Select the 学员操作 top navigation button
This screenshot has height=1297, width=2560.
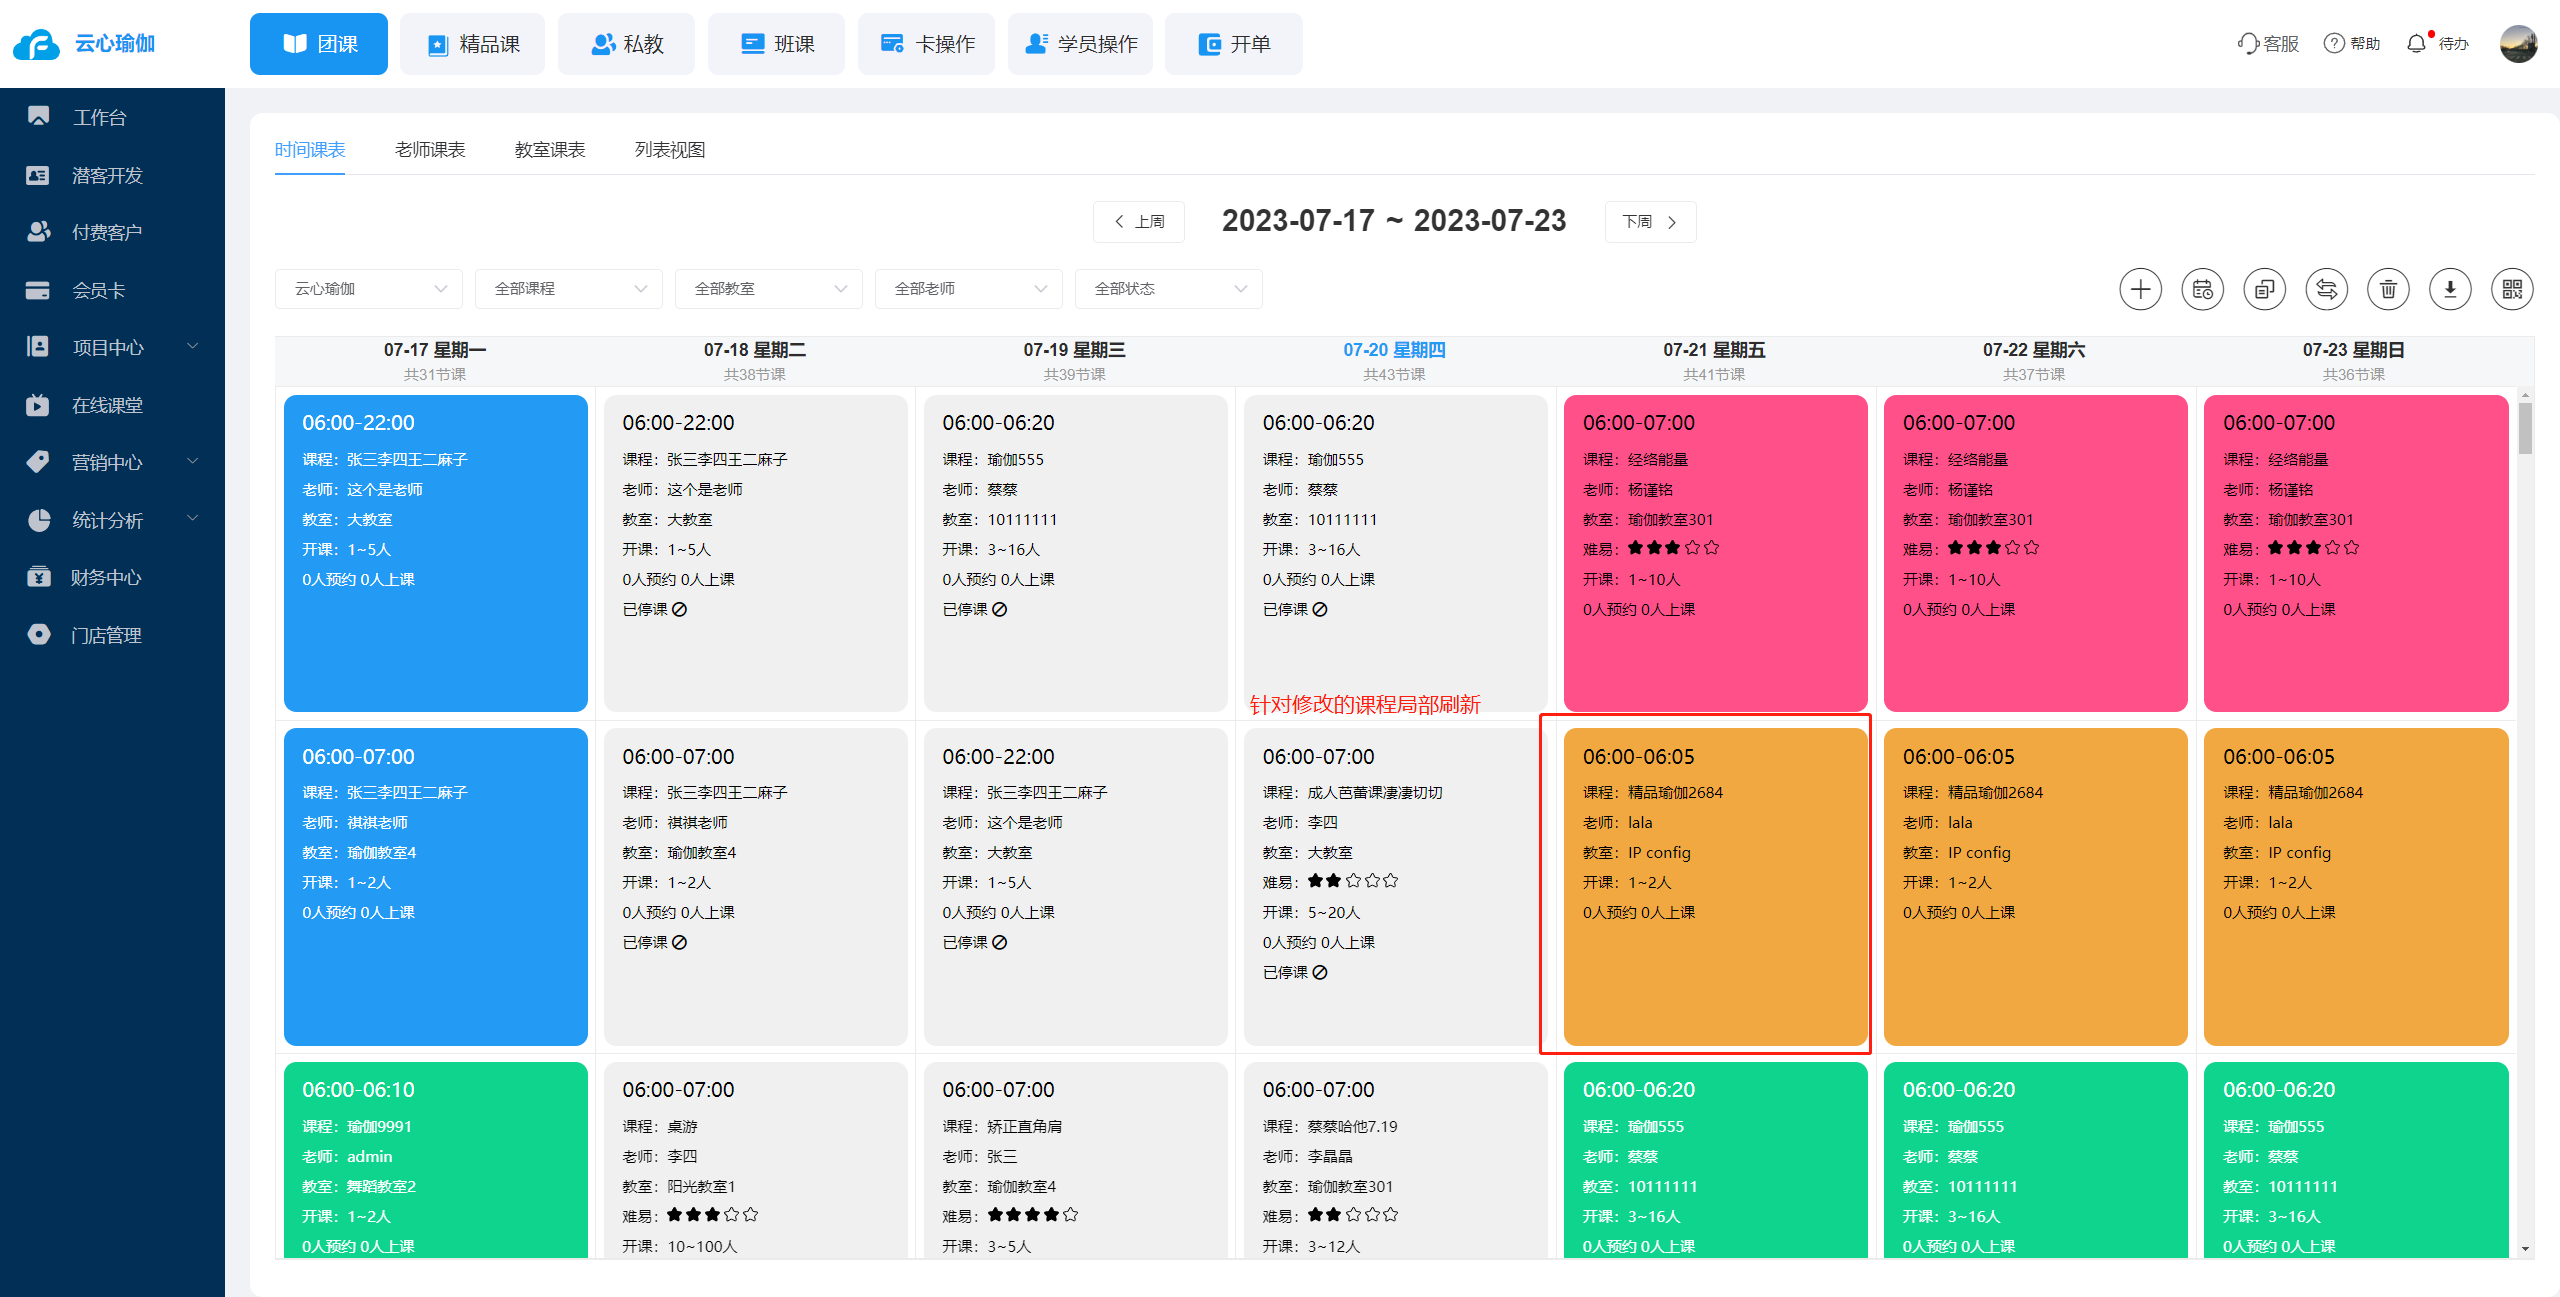[x=1080, y=44]
